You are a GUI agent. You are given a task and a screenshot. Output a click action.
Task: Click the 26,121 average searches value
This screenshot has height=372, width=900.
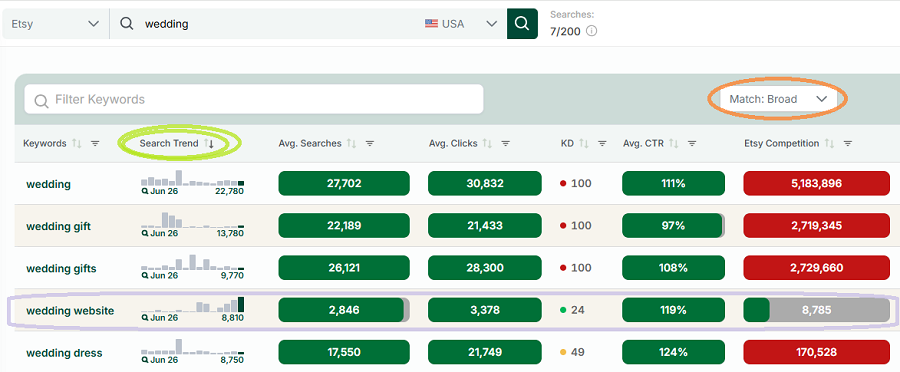344,268
